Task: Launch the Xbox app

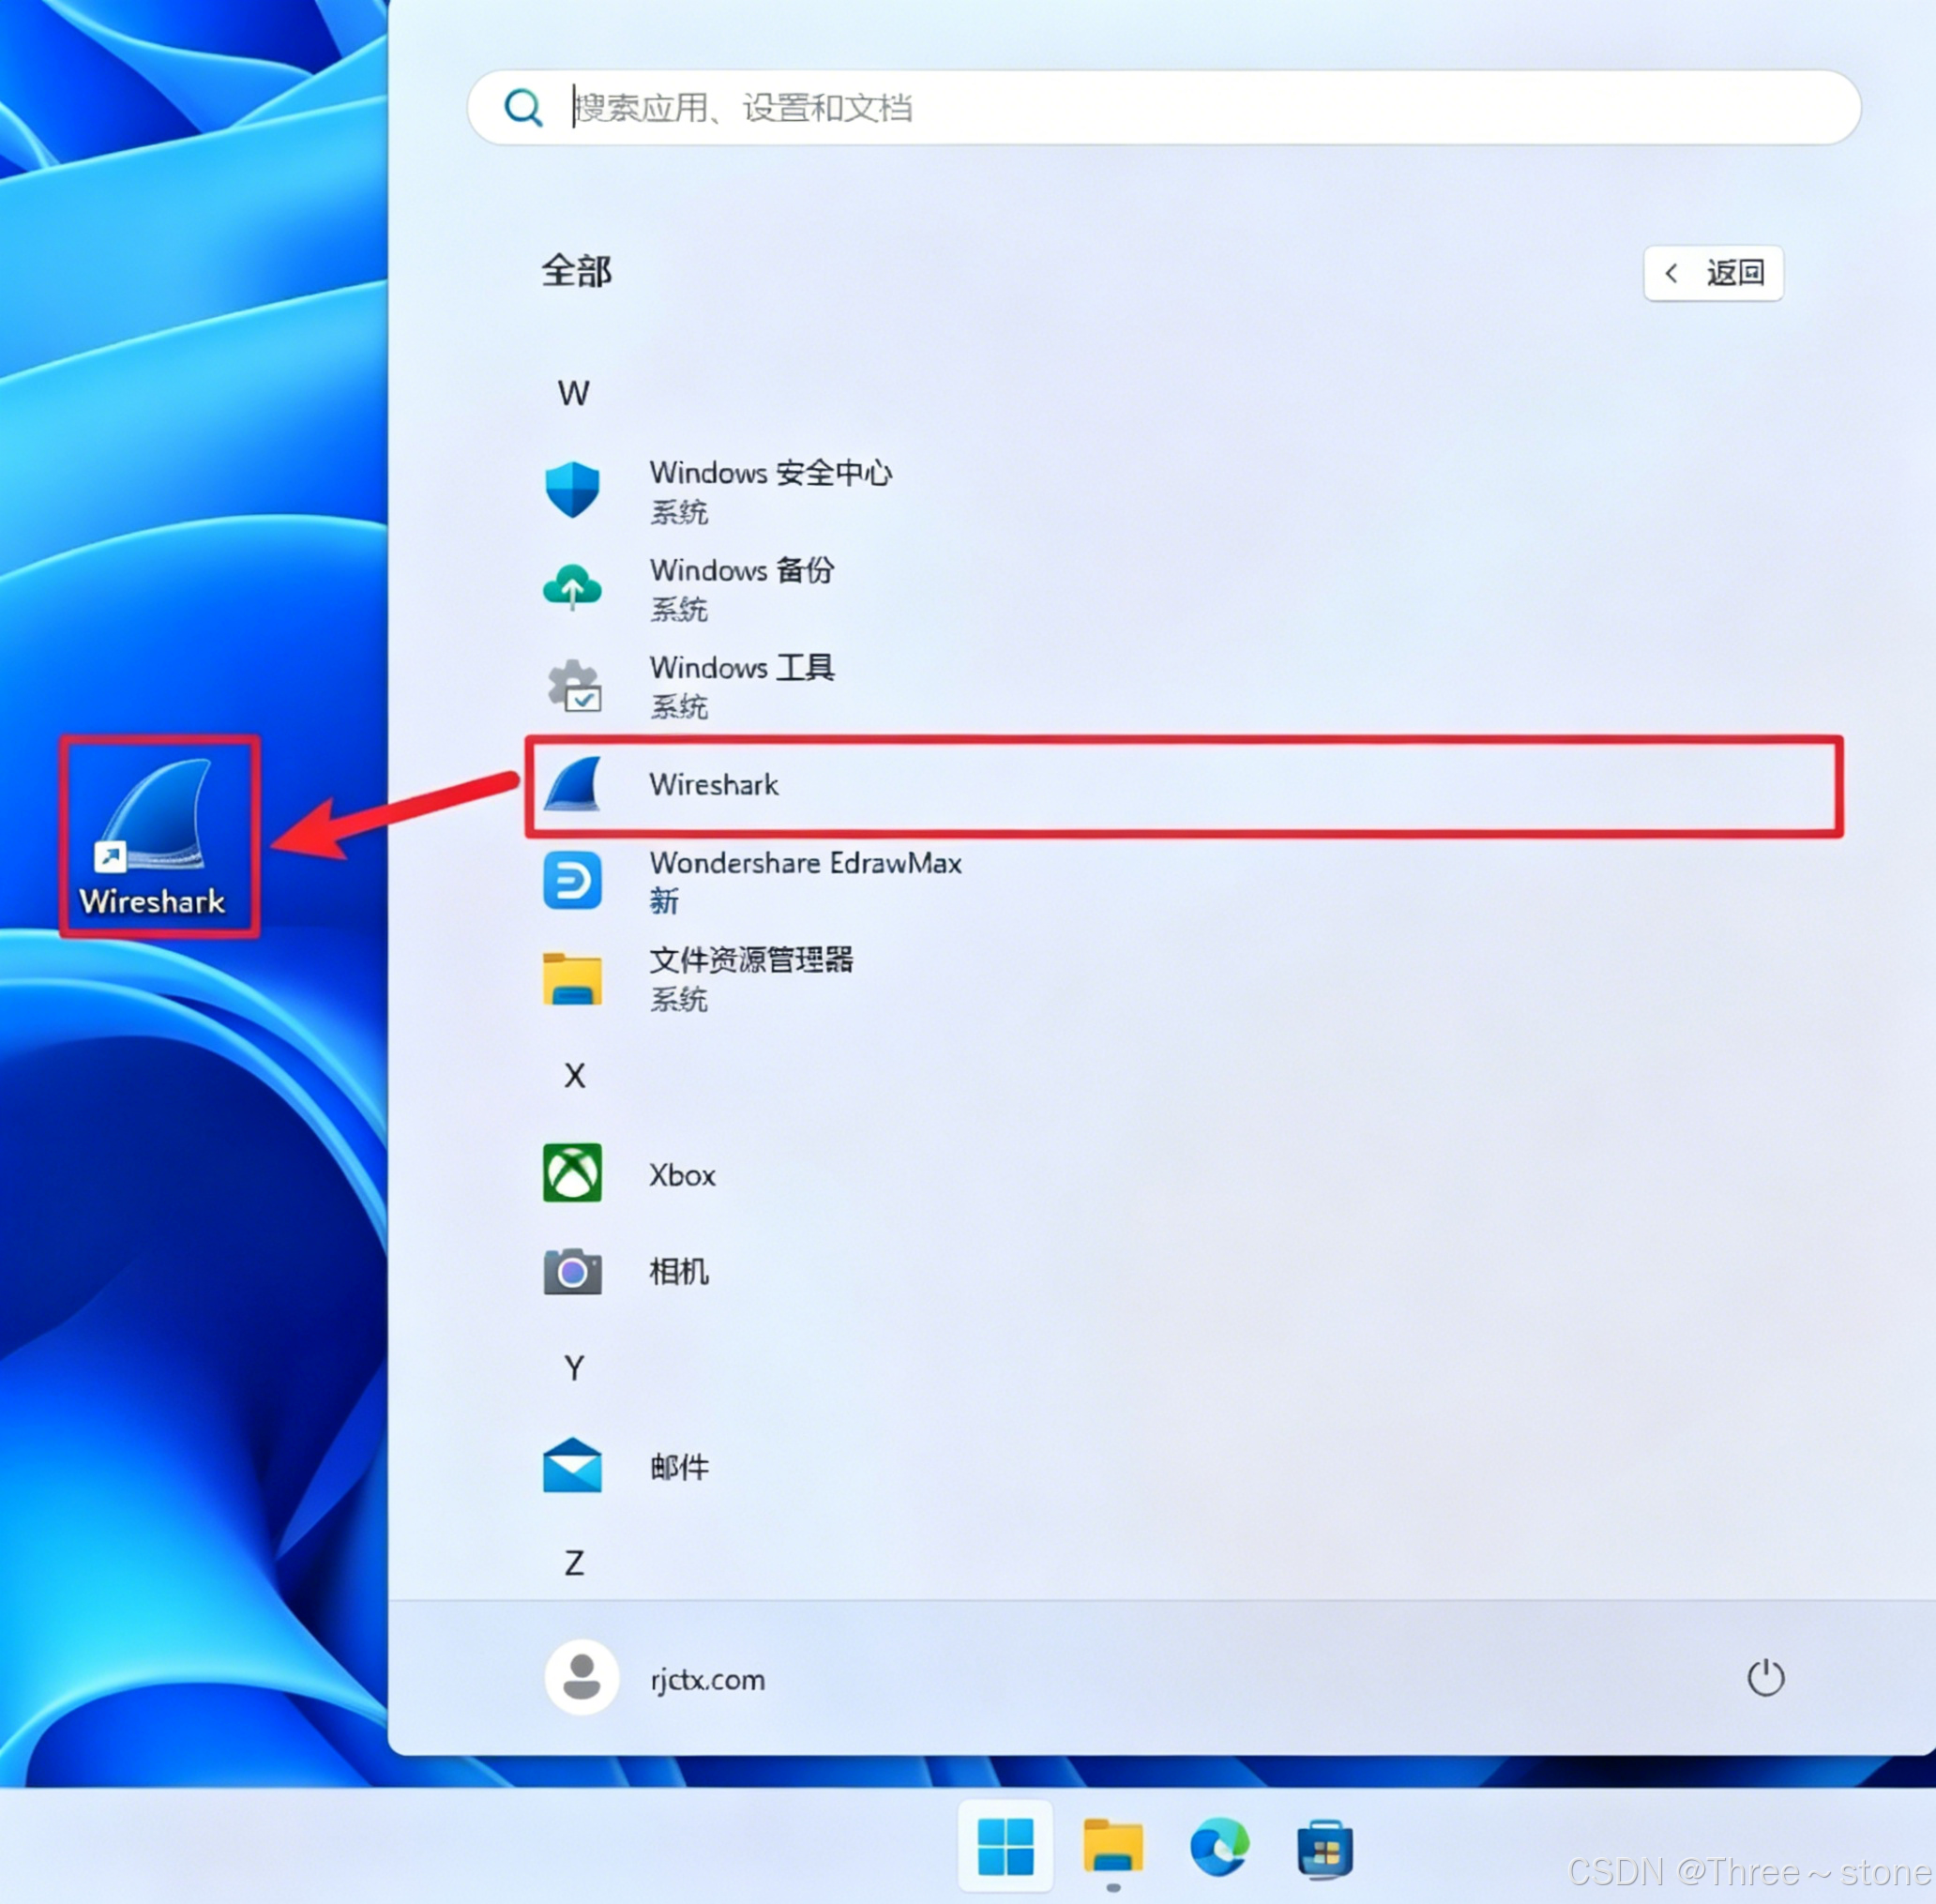Action: point(682,1175)
